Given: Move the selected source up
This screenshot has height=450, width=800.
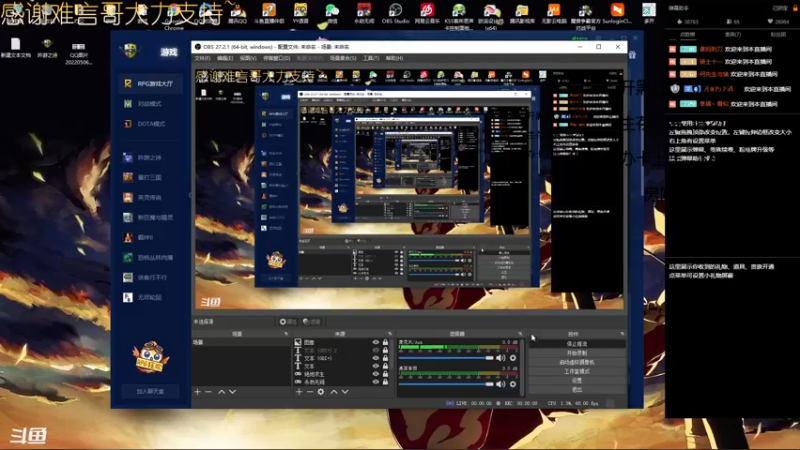Looking at the screenshot, I should [334, 392].
